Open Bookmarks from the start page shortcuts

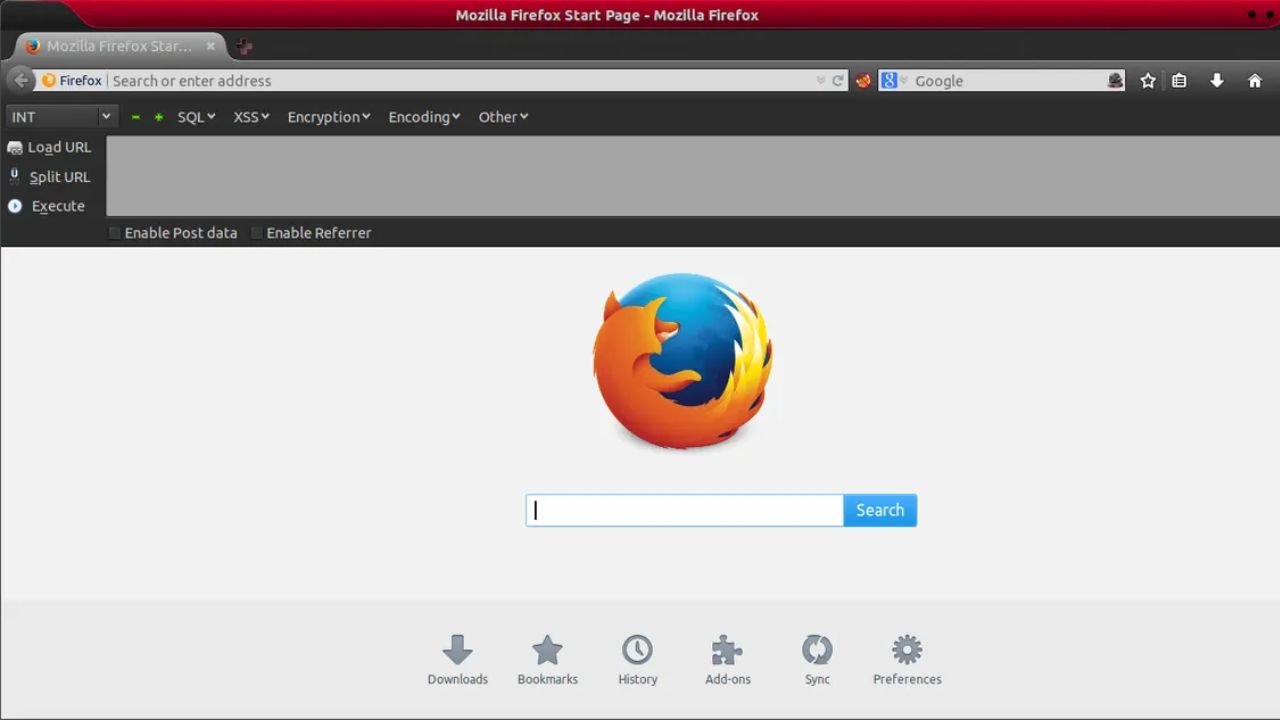tap(548, 660)
